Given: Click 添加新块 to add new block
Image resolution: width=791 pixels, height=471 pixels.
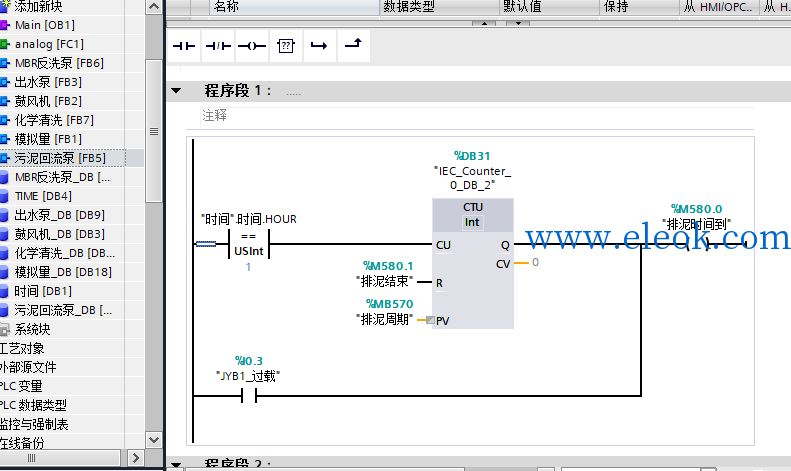Looking at the screenshot, I should click(38, 7).
